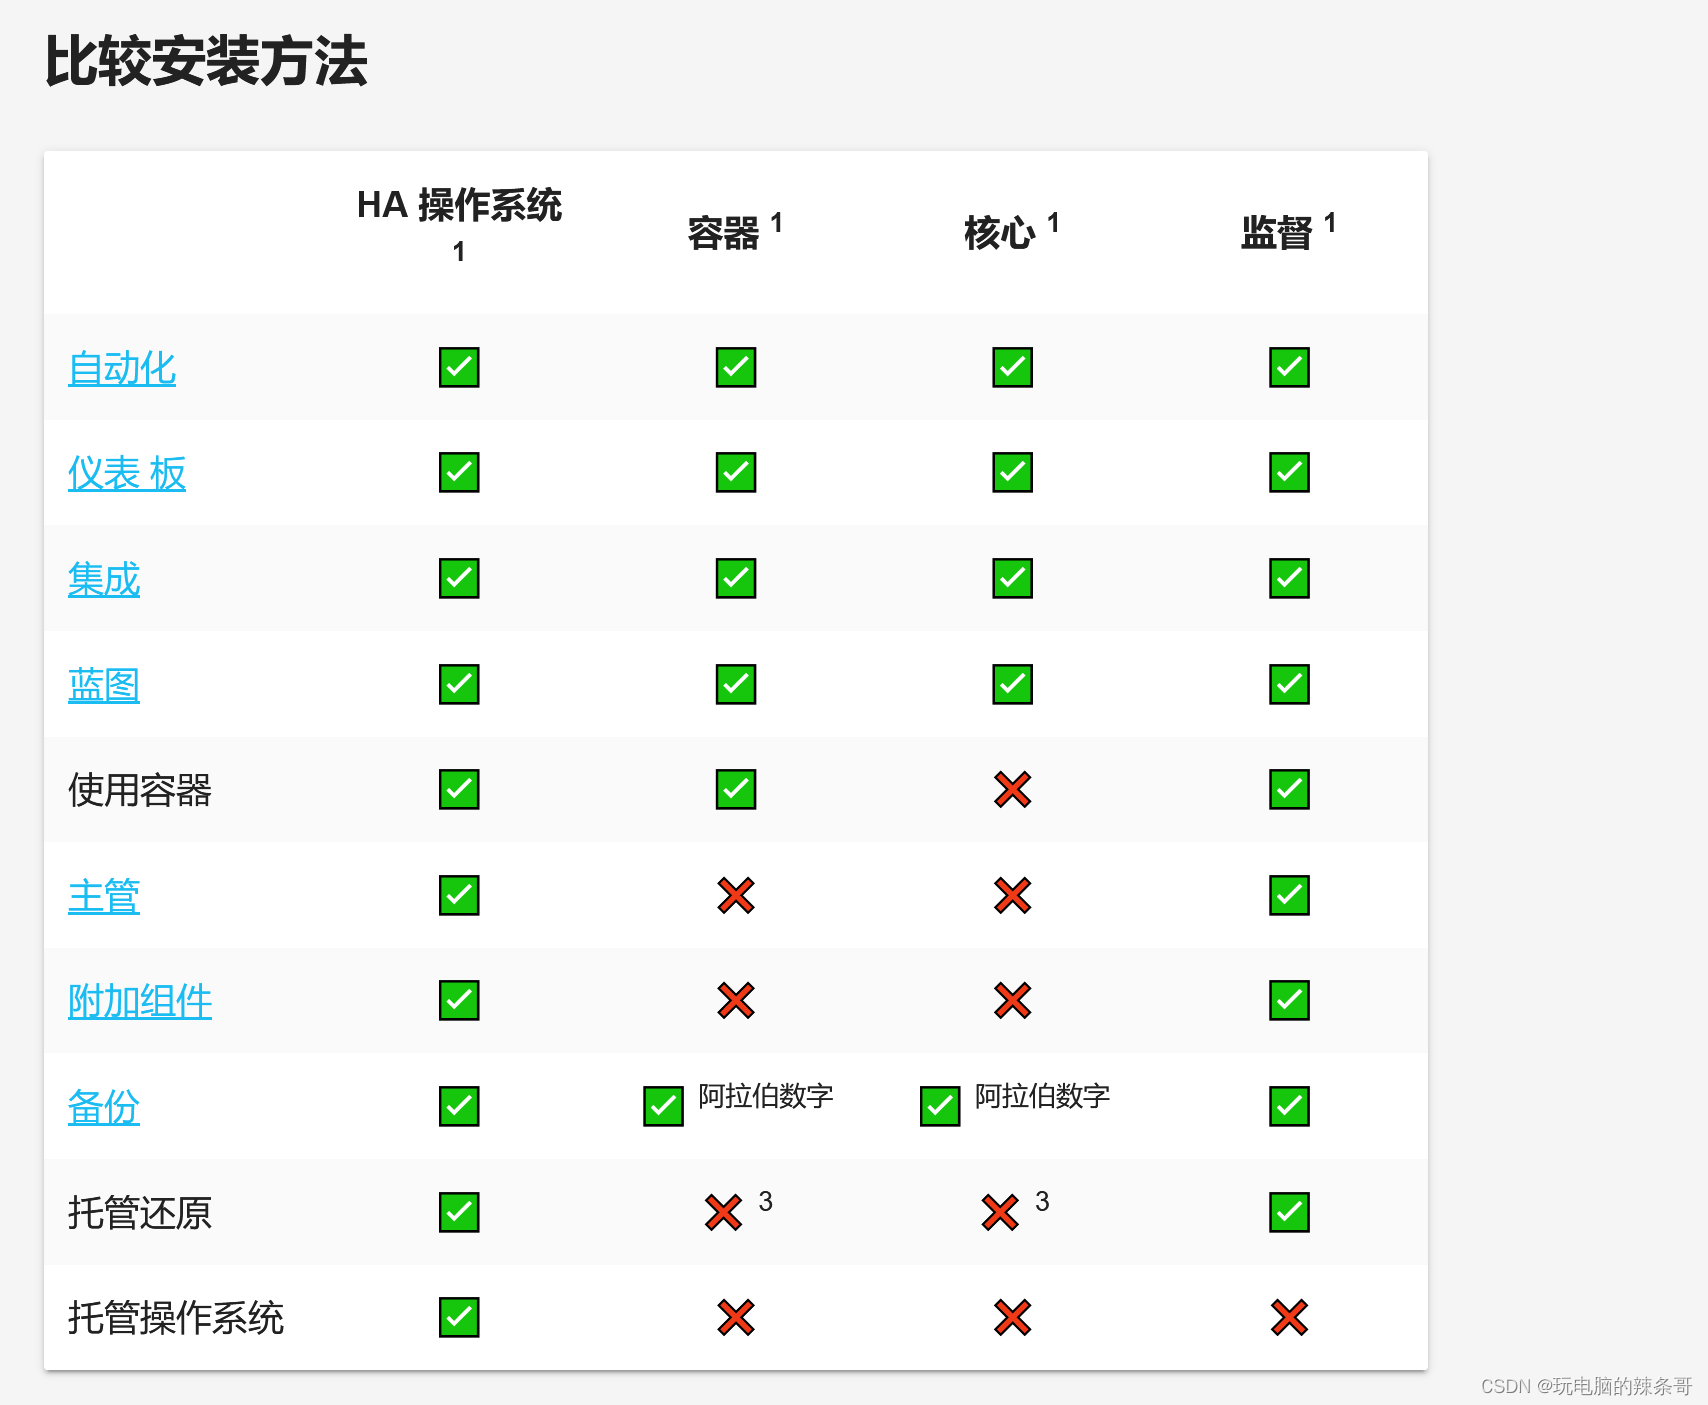Viewport: 1708px width, 1405px height.
Task: Open the 附加组件 link
Action: pos(140,1001)
